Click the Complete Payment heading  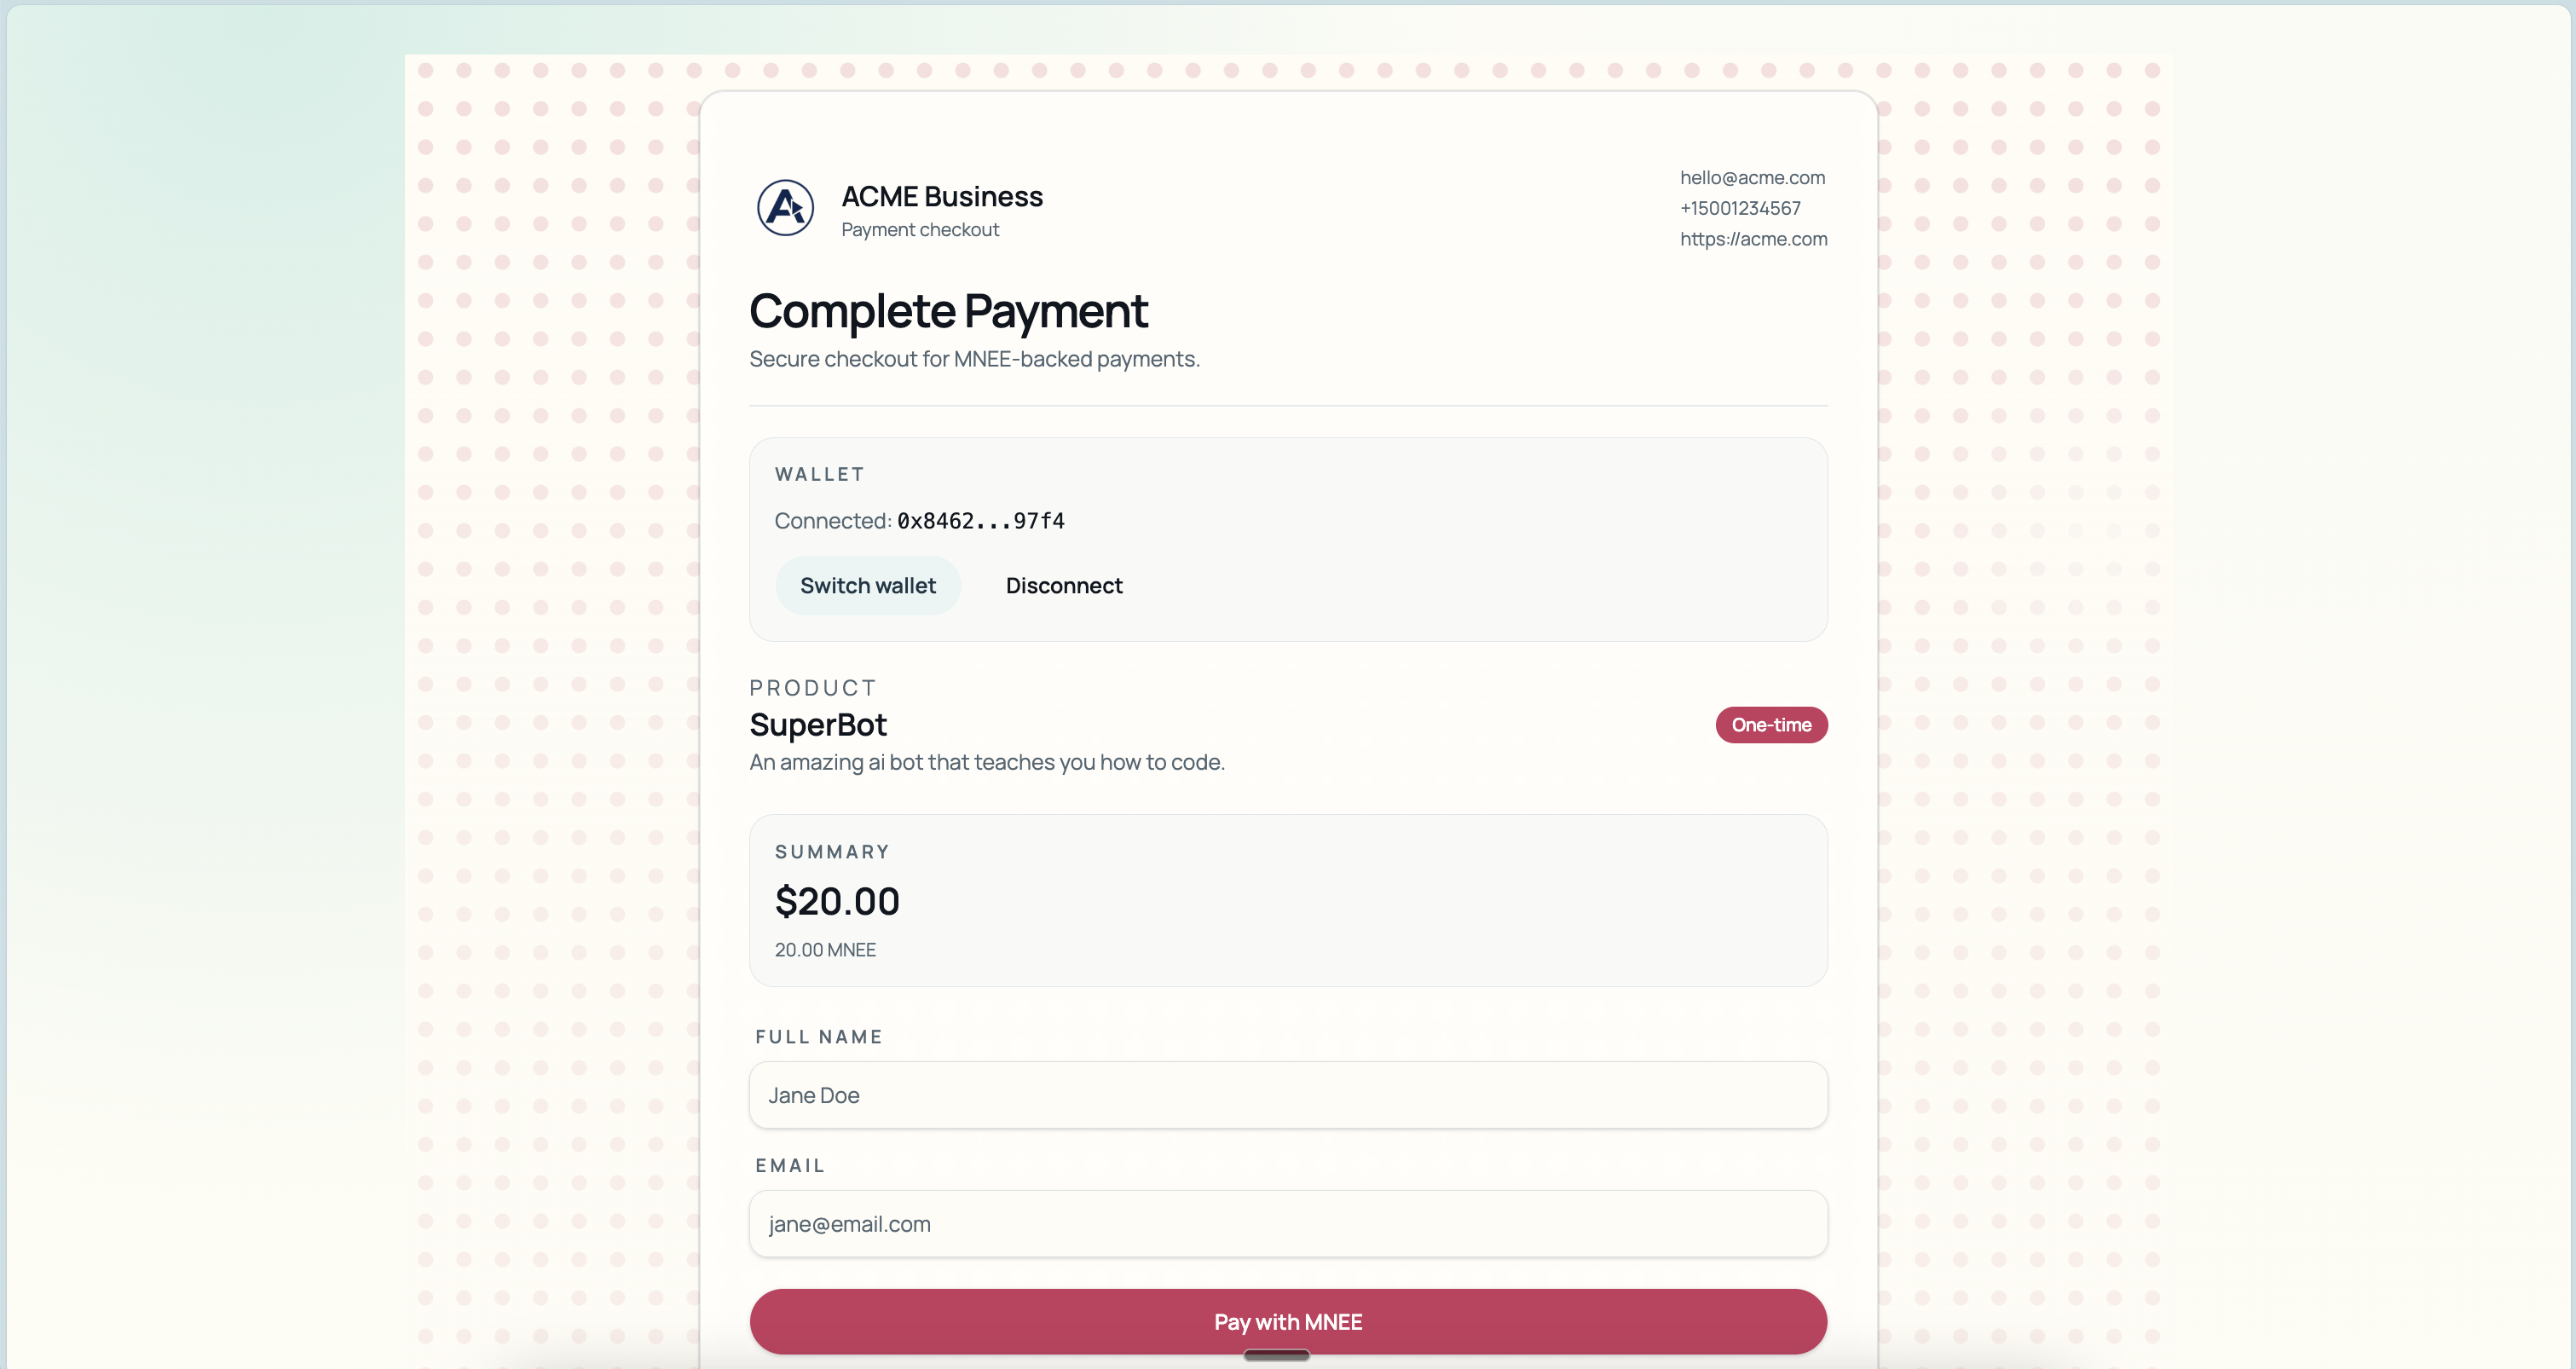point(948,311)
